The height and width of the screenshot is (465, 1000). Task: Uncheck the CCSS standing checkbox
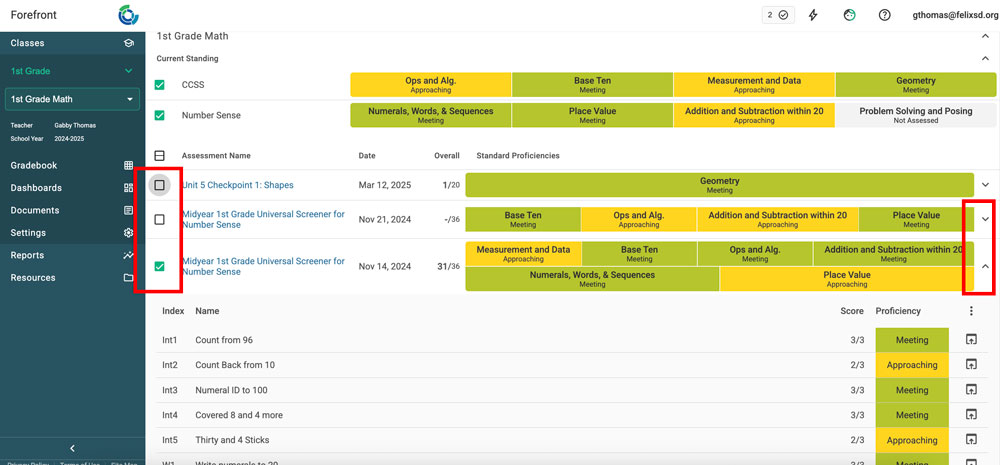pos(160,86)
